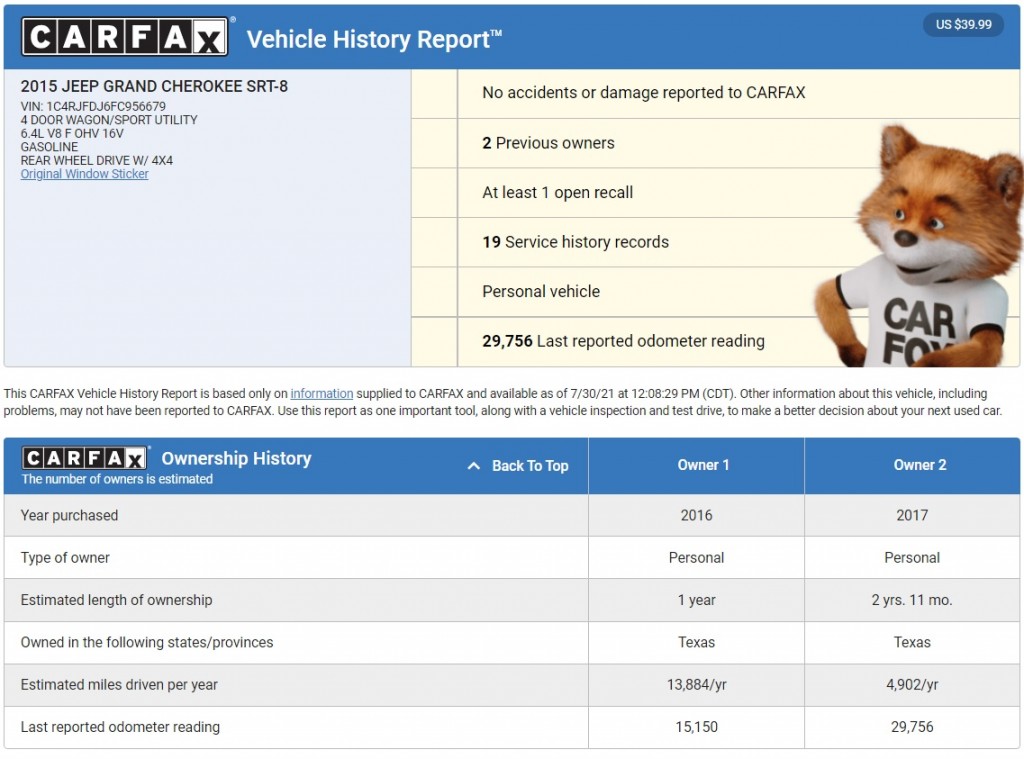Click the CARFAX logo in the header
This screenshot has width=1024, height=759.
click(125, 37)
